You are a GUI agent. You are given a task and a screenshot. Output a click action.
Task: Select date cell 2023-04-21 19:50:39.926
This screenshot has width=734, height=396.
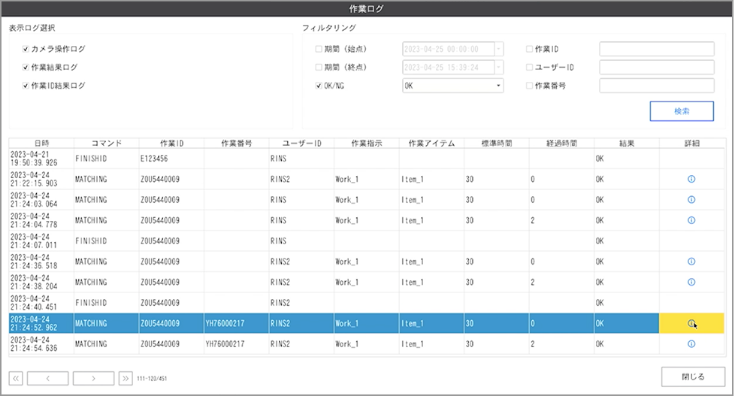pyautogui.click(x=41, y=159)
